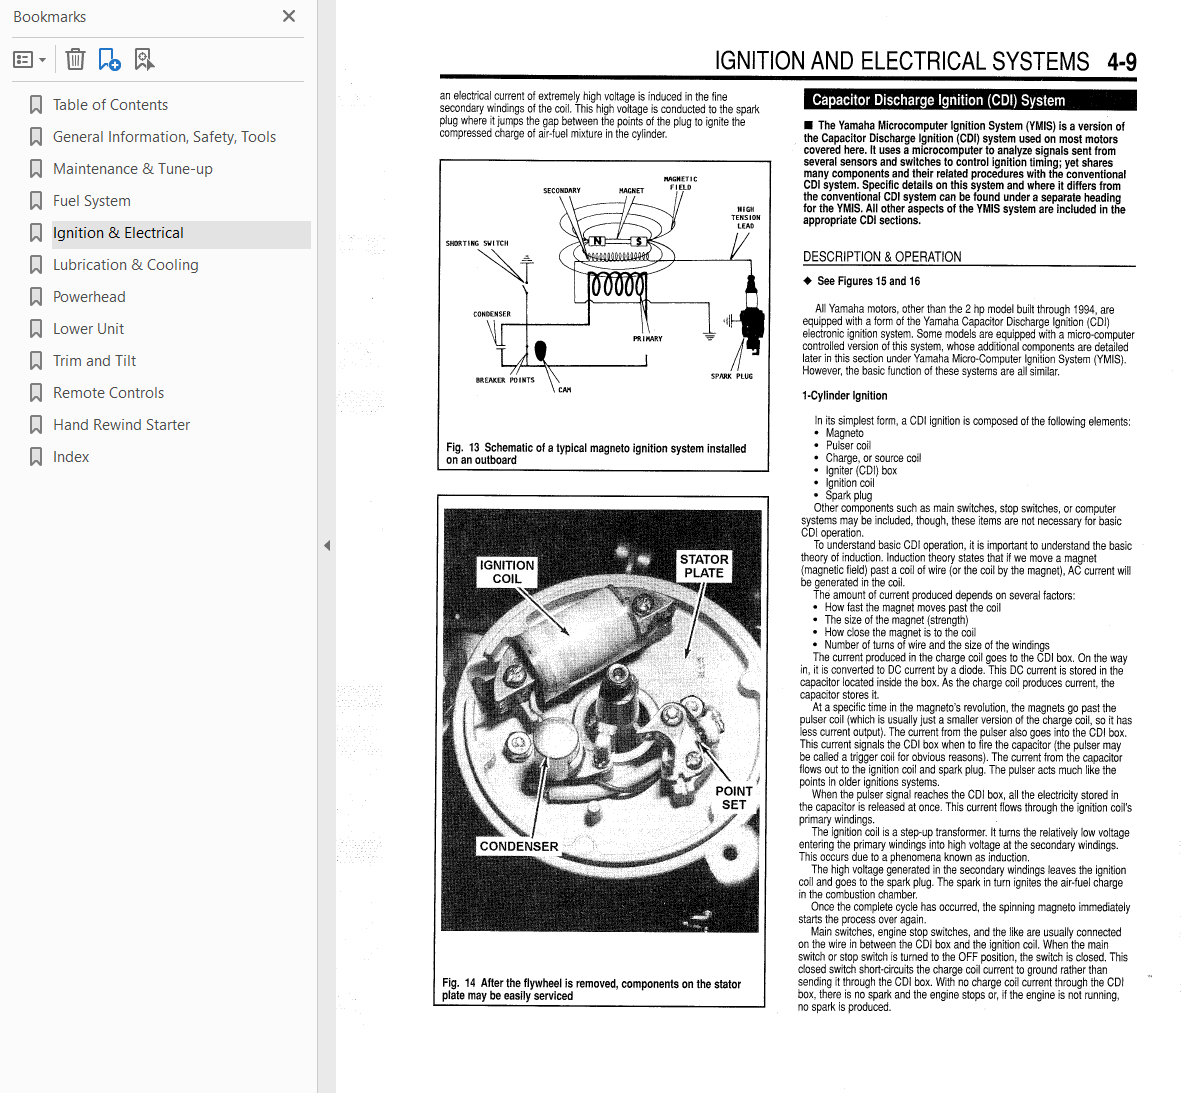The height and width of the screenshot is (1093, 1181).
Task: Go to the Hand Rewind Starter bookmark
Action: 121,425
